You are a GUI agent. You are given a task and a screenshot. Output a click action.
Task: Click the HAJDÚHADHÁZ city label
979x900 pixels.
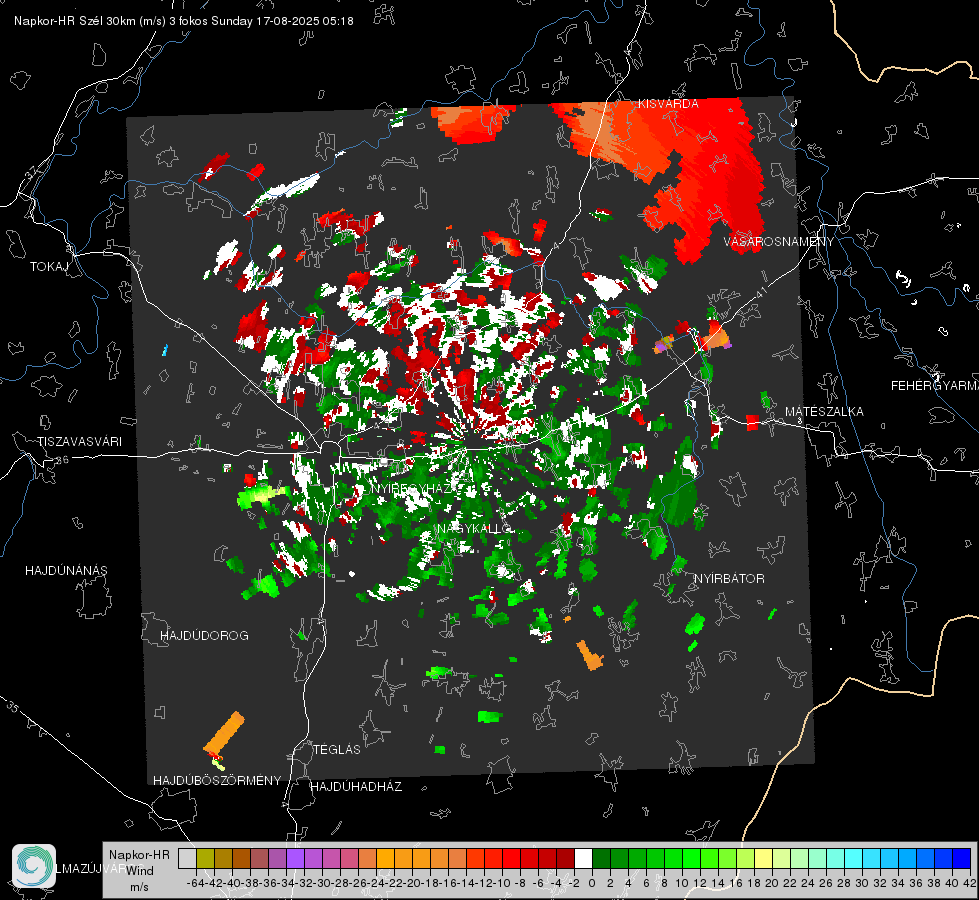[356, 786]
